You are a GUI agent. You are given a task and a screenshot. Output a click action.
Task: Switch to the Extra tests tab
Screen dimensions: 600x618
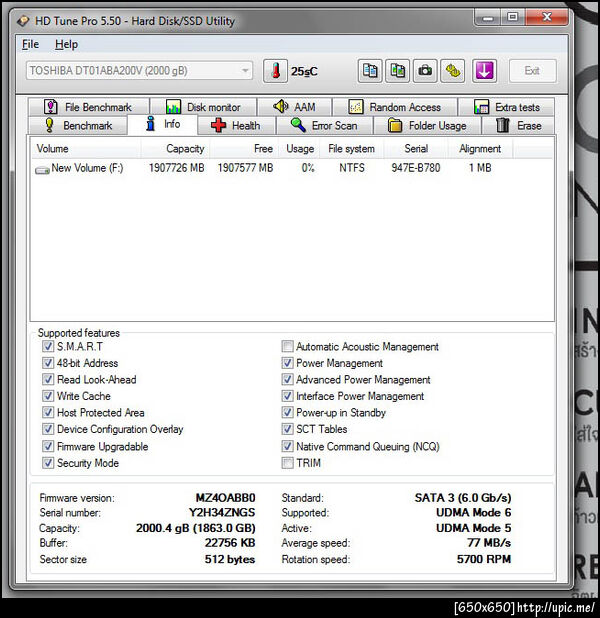507,107
